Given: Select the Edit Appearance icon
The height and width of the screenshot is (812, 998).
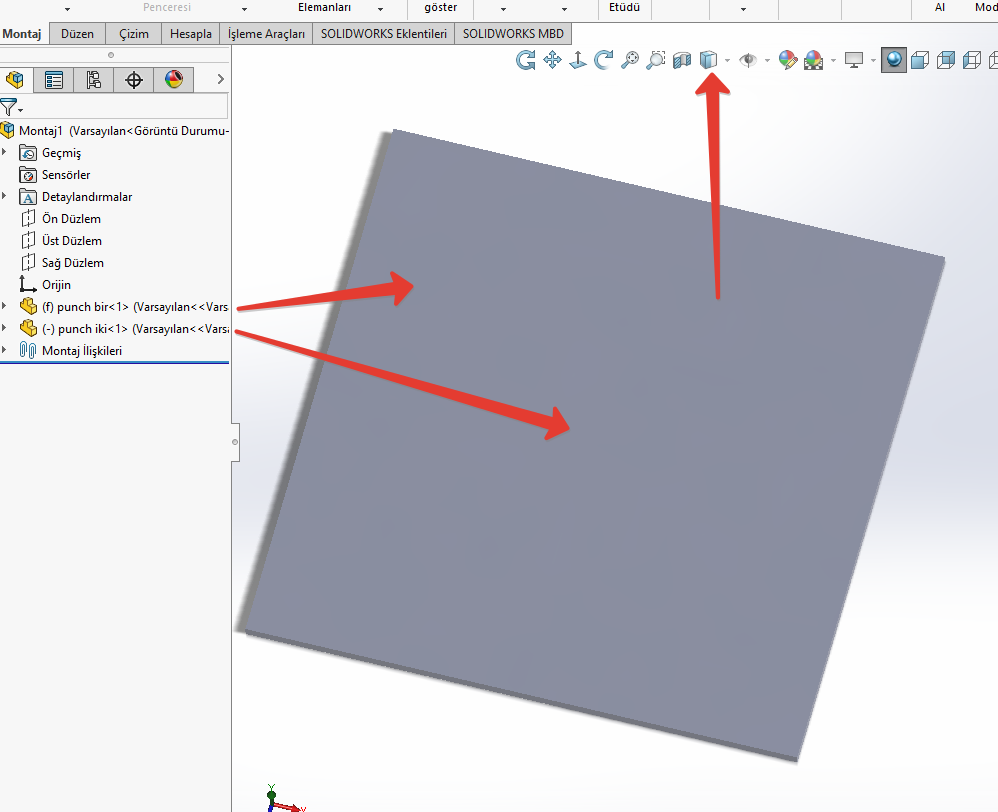Looking at the screenshot, I should 787,60.
